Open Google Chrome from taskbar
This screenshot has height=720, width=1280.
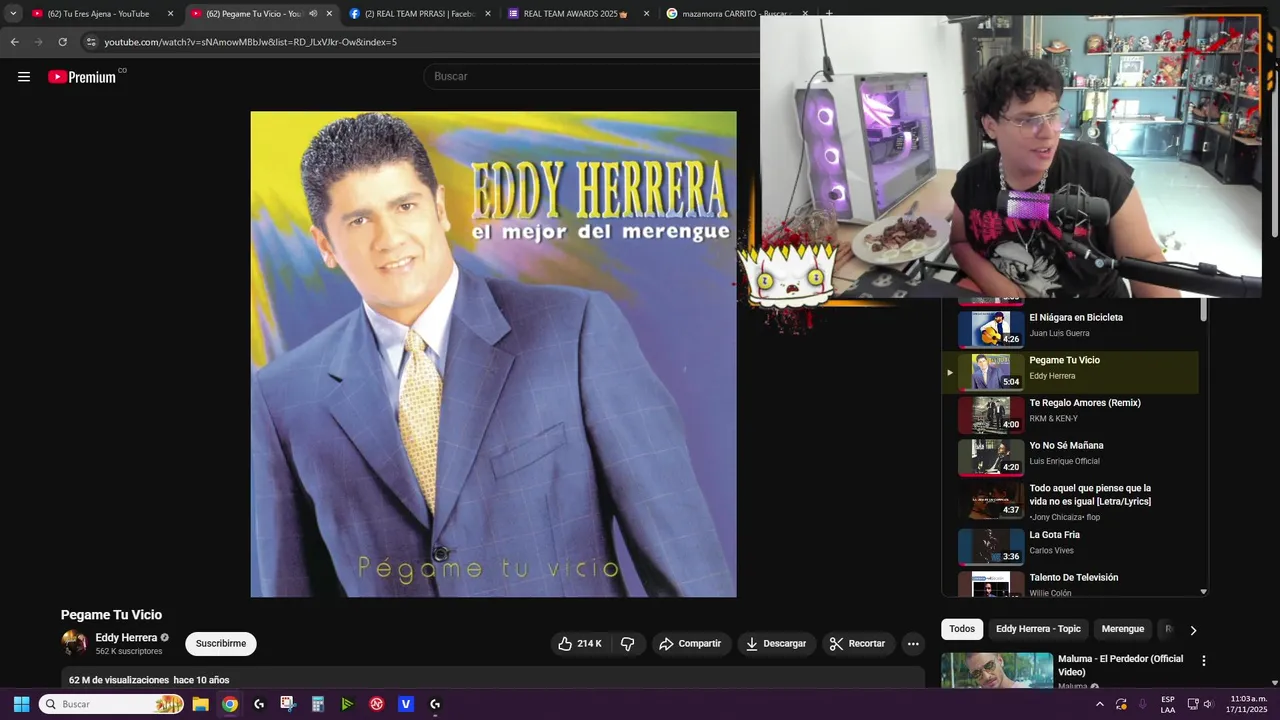coord(230,704)
